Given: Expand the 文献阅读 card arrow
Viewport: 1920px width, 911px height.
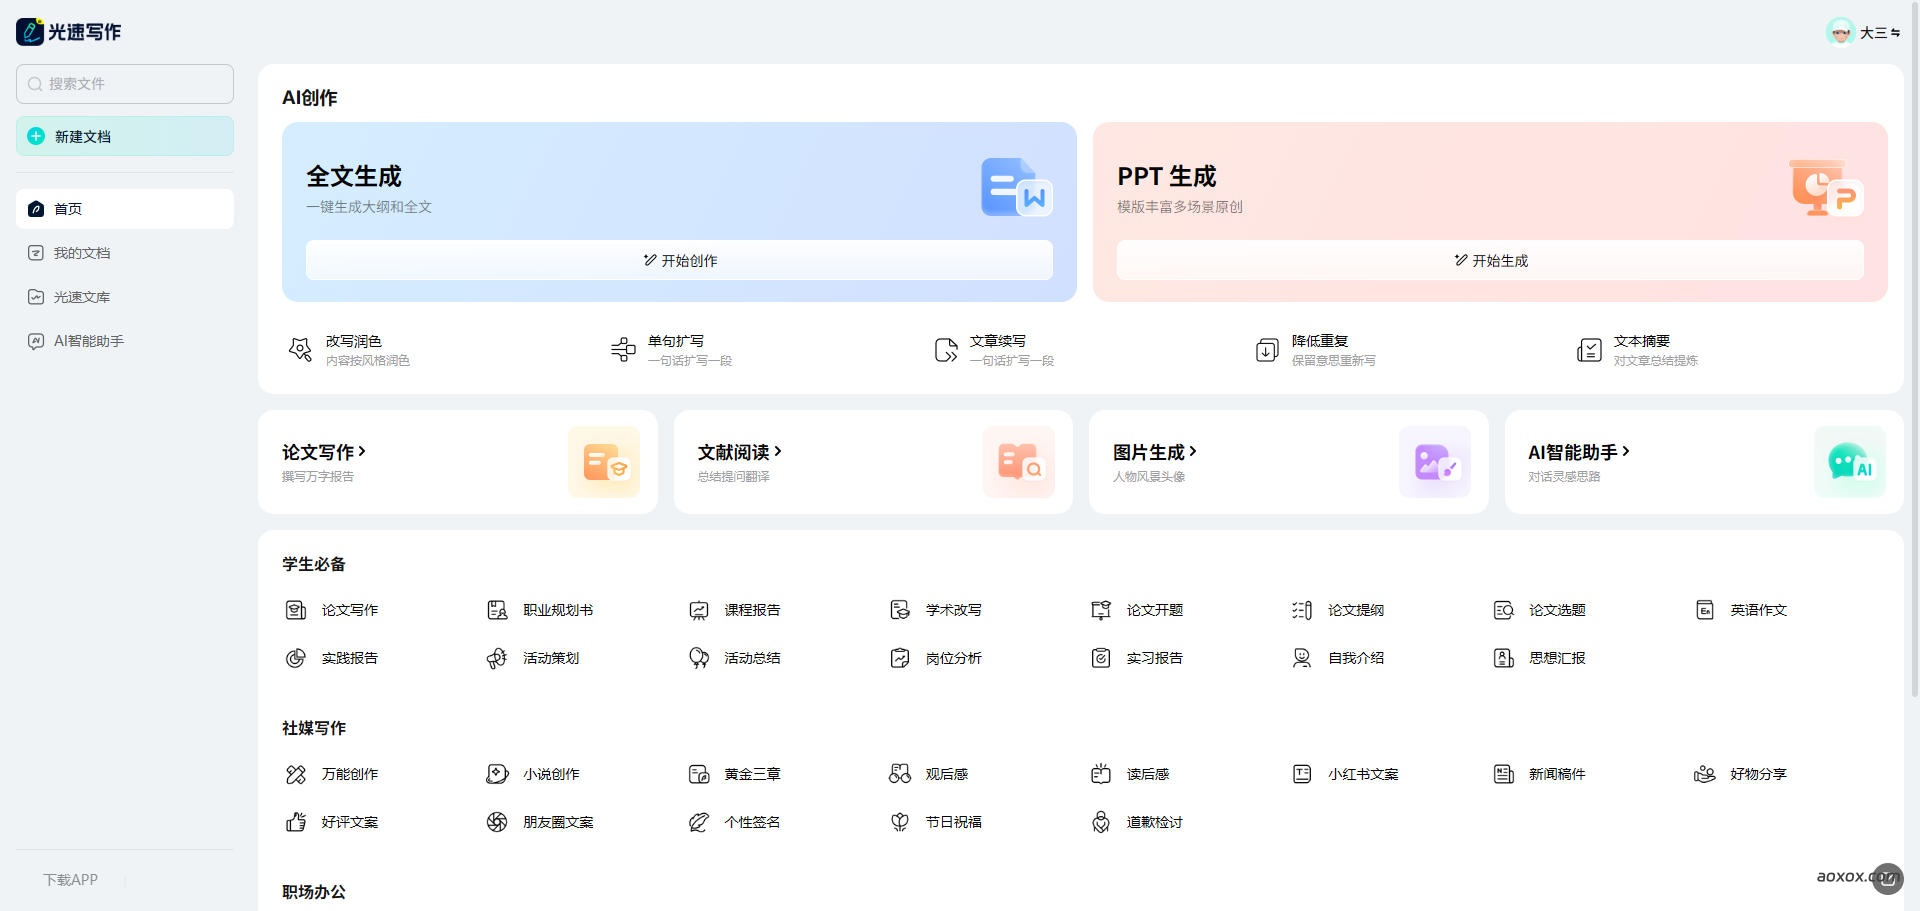Looking at the screenshot, I should [x=778, y=451].
